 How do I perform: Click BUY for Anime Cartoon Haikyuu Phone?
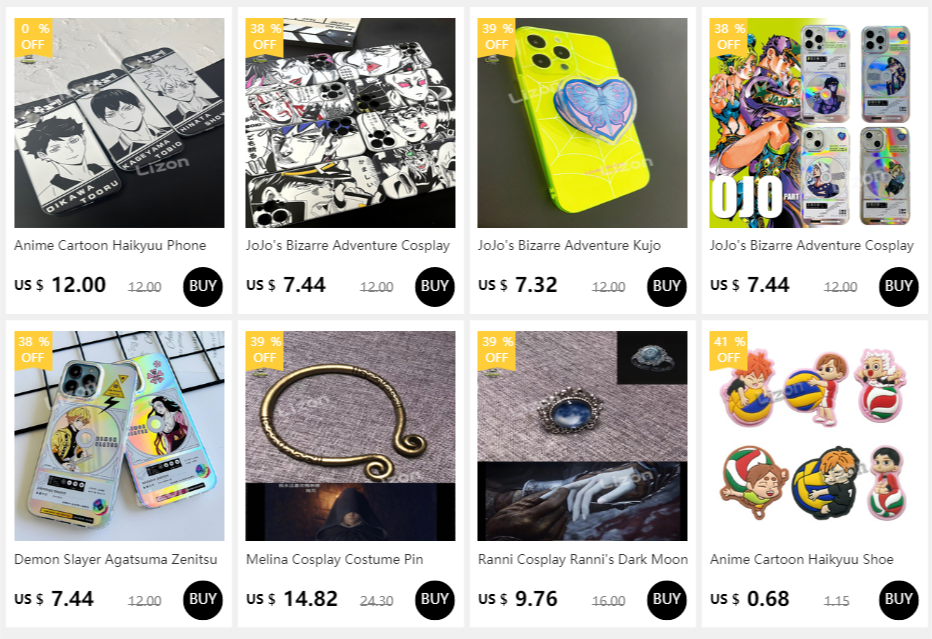203,287
